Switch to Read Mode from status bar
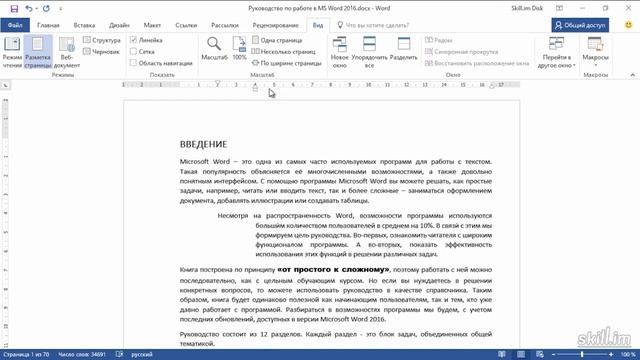This screenshot has width=640, height=360. pos(502,354)
